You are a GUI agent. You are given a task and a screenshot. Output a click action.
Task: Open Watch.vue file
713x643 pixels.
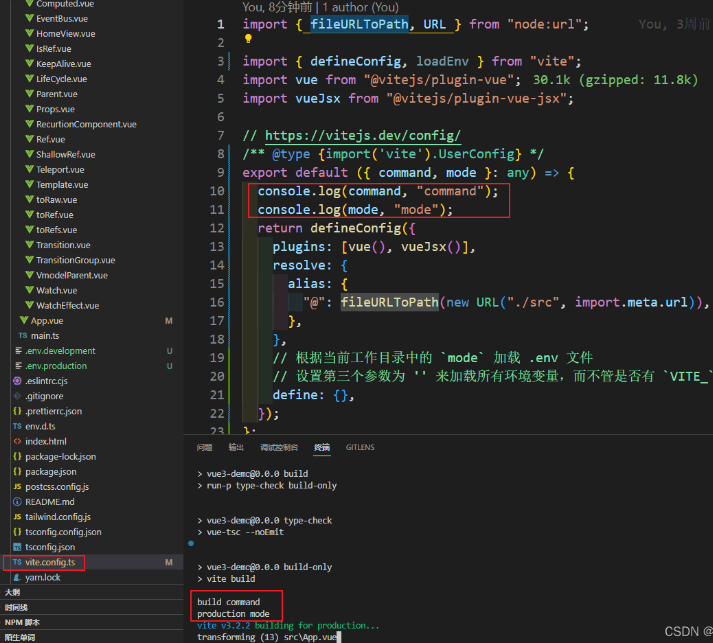[x=56, y=290]
